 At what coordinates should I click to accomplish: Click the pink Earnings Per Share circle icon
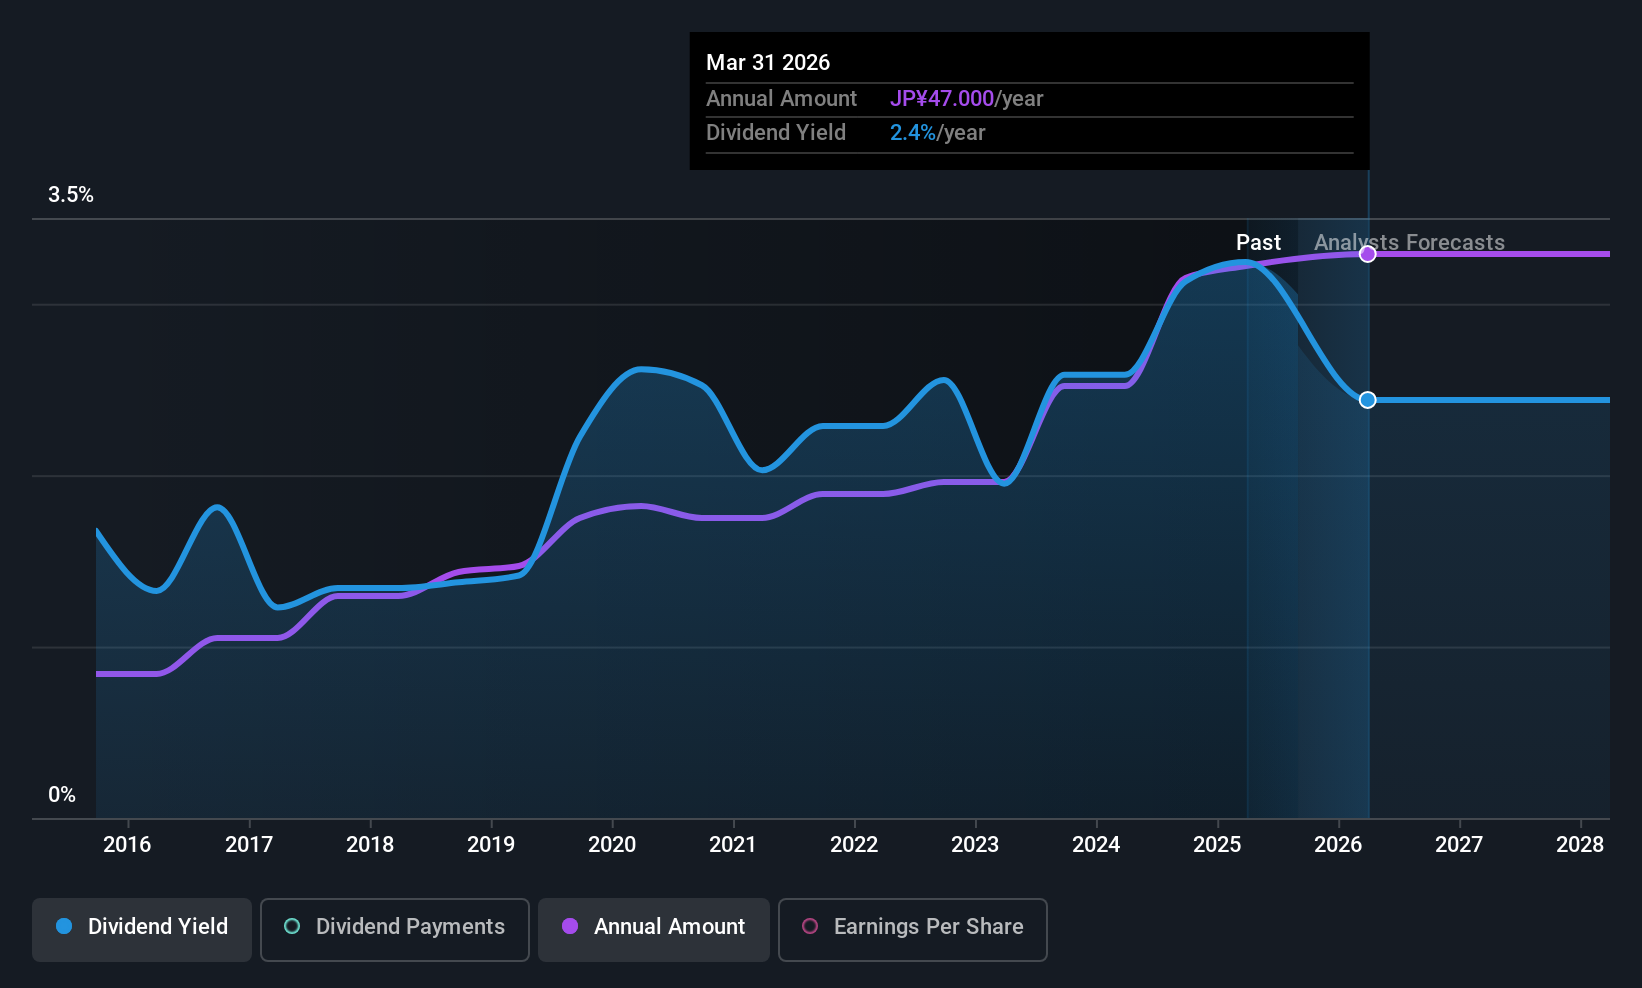click(810, 927)
